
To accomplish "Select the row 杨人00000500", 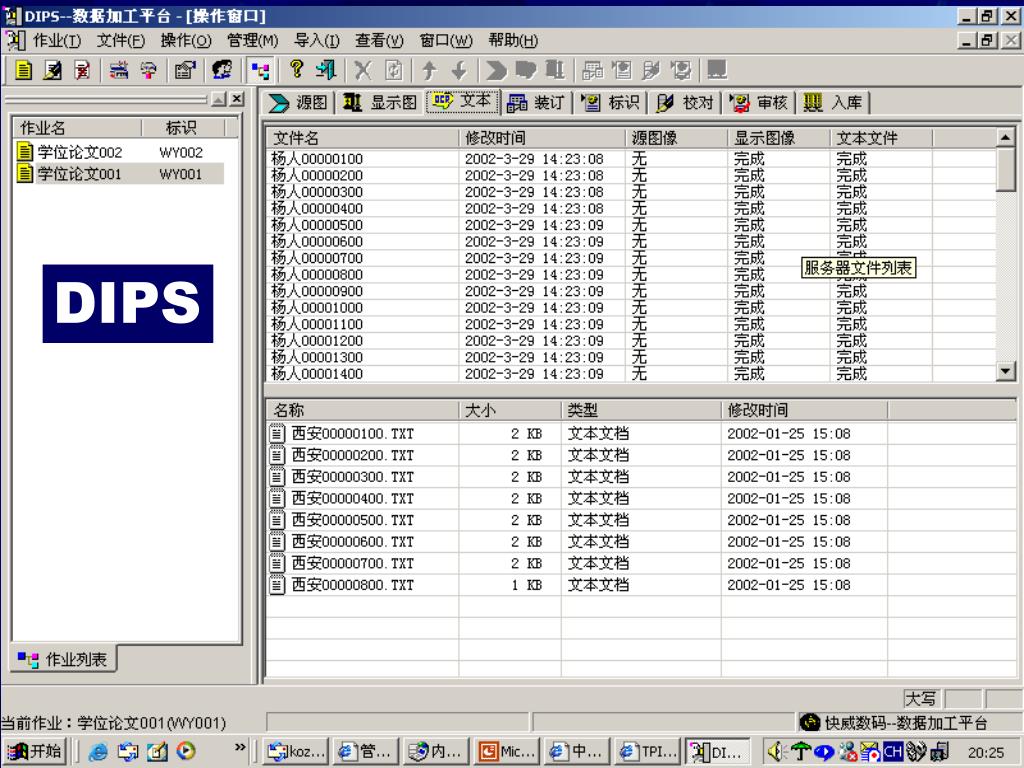I will [x=632, y=225].
